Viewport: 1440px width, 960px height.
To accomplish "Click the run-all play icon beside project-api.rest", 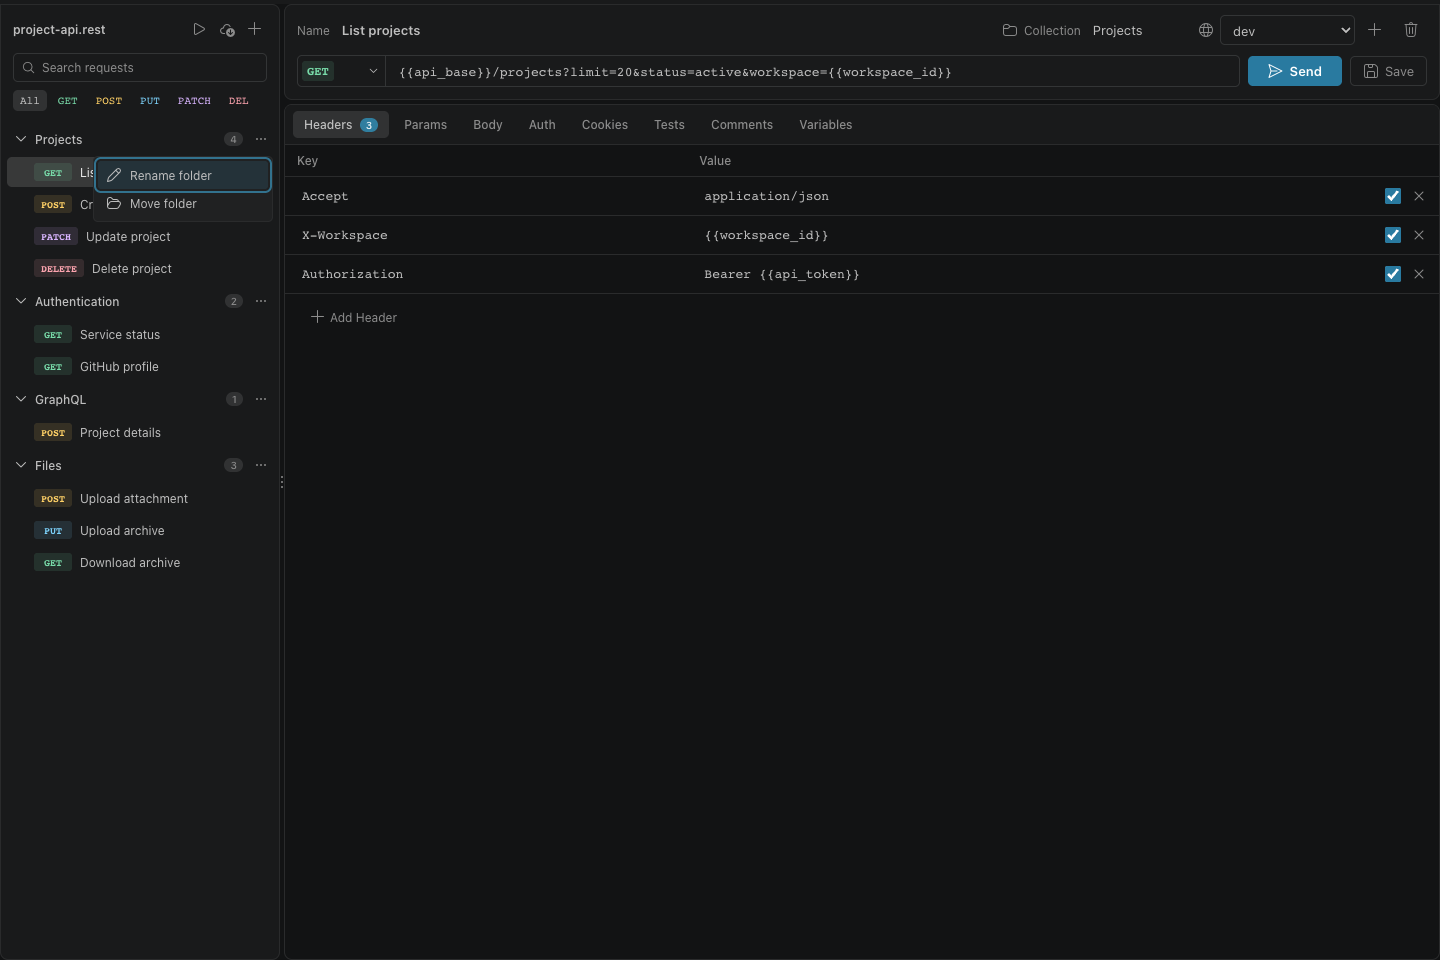I will coord(199,30).
